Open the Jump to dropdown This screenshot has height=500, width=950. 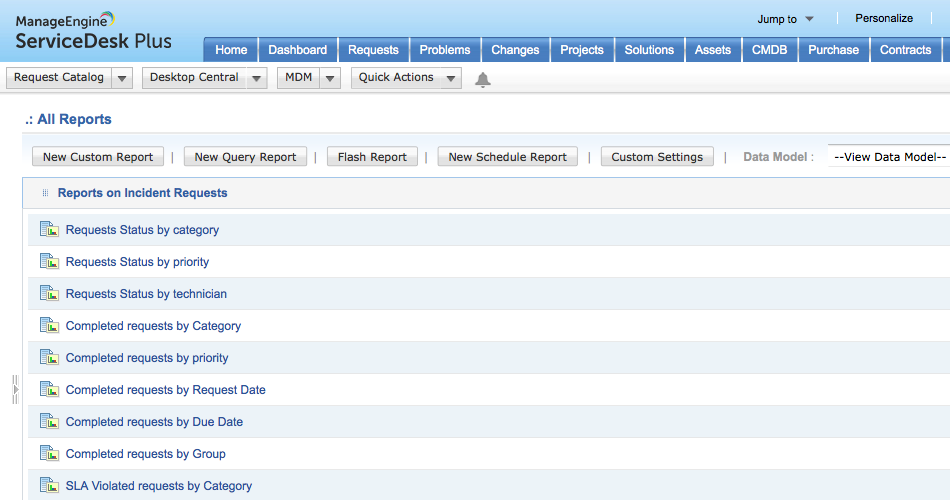click(x=785, y=19)
